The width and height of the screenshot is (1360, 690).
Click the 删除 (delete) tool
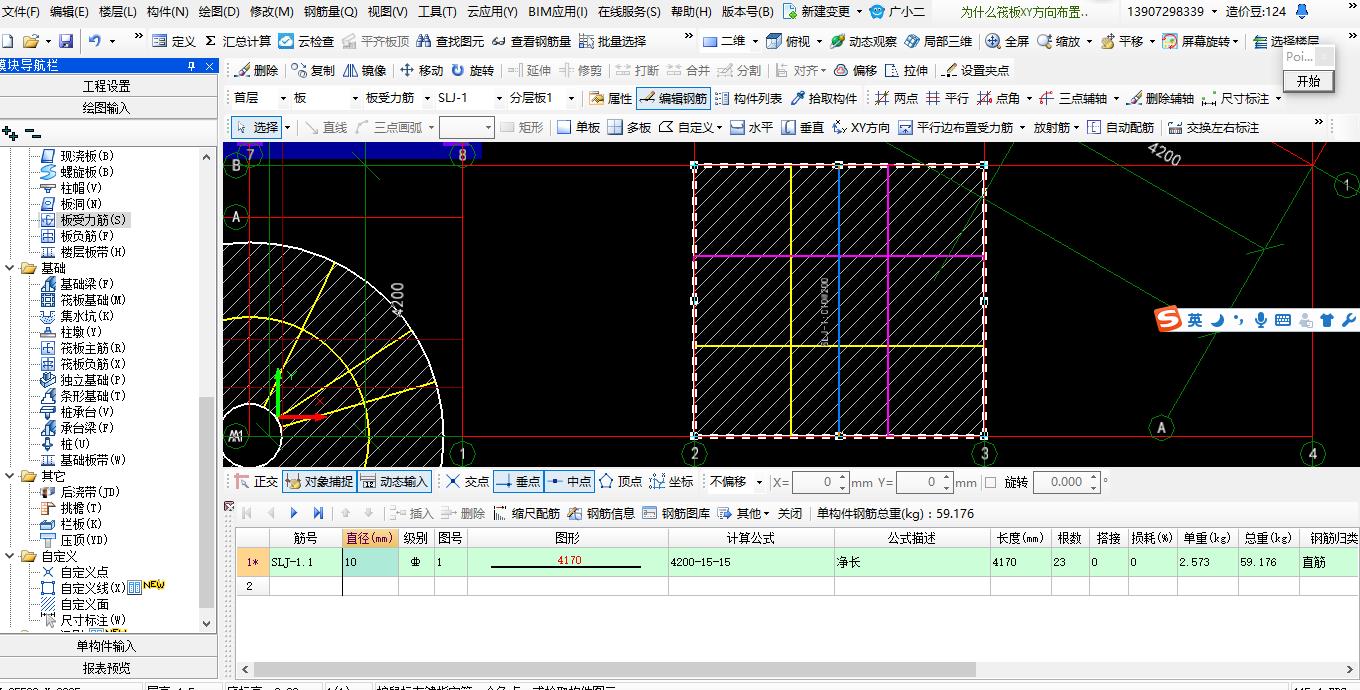click(x=255, y=71)
